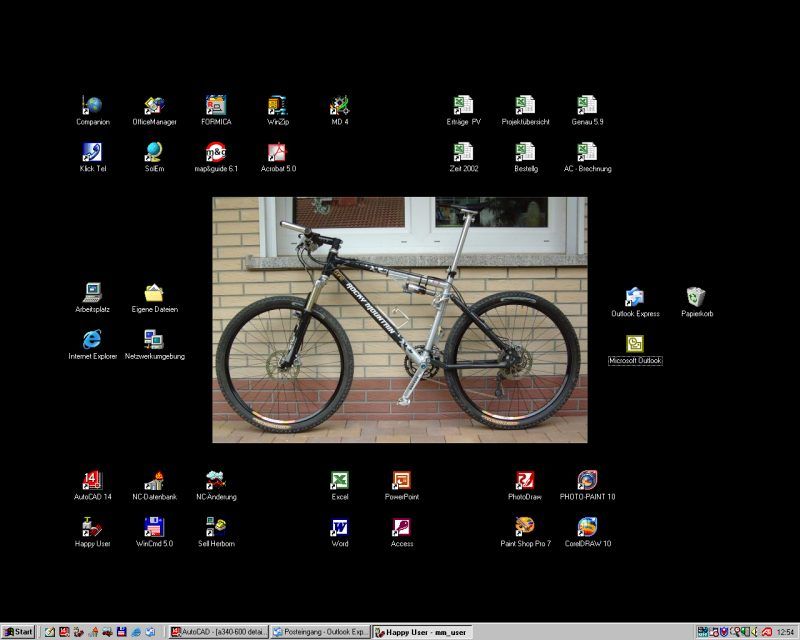Click the Windows Start button
This screenshot has height=640, width=800.
[18, 632]
